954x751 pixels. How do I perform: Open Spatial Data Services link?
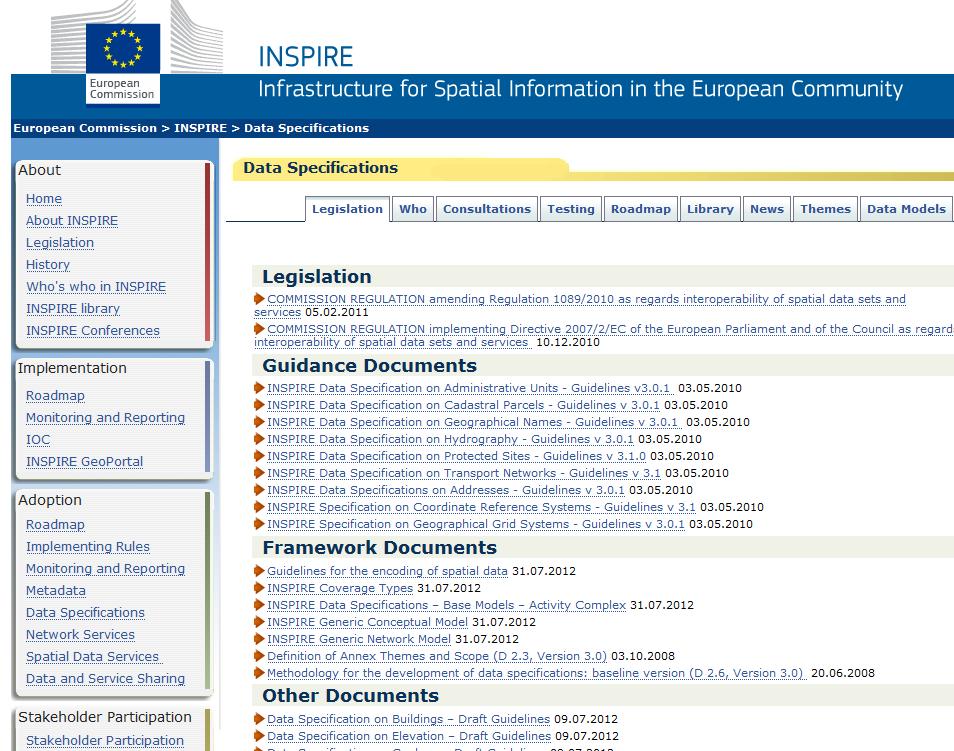click(94, 657)
